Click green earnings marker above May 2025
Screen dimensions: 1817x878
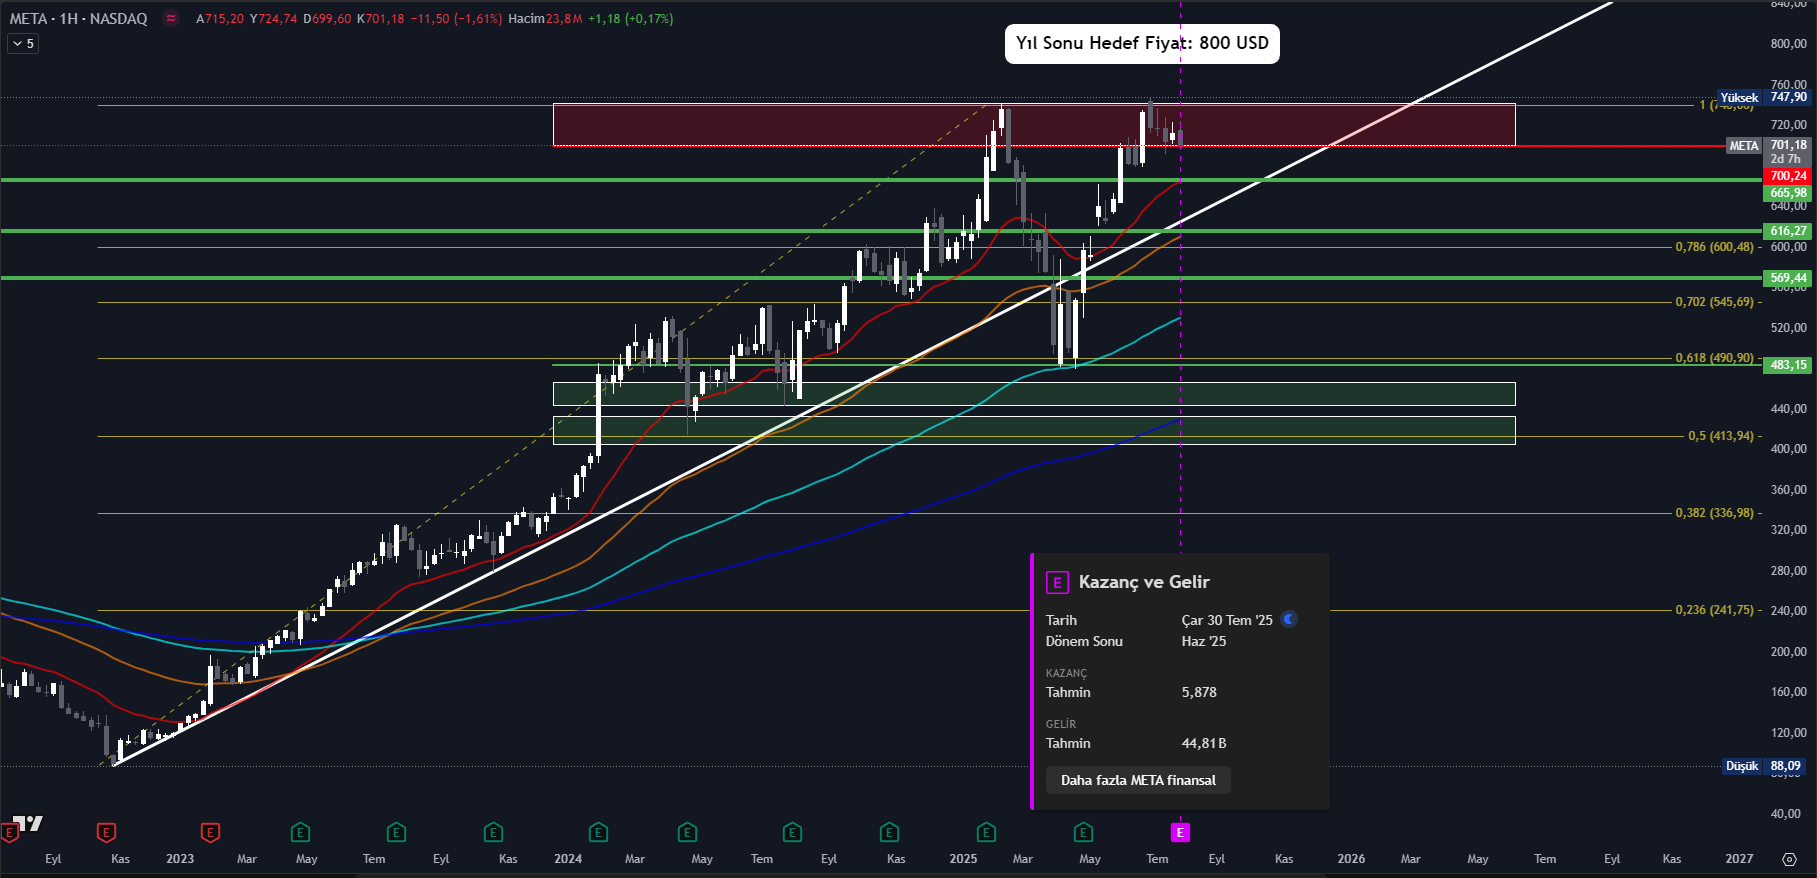tap(1083, 832)
